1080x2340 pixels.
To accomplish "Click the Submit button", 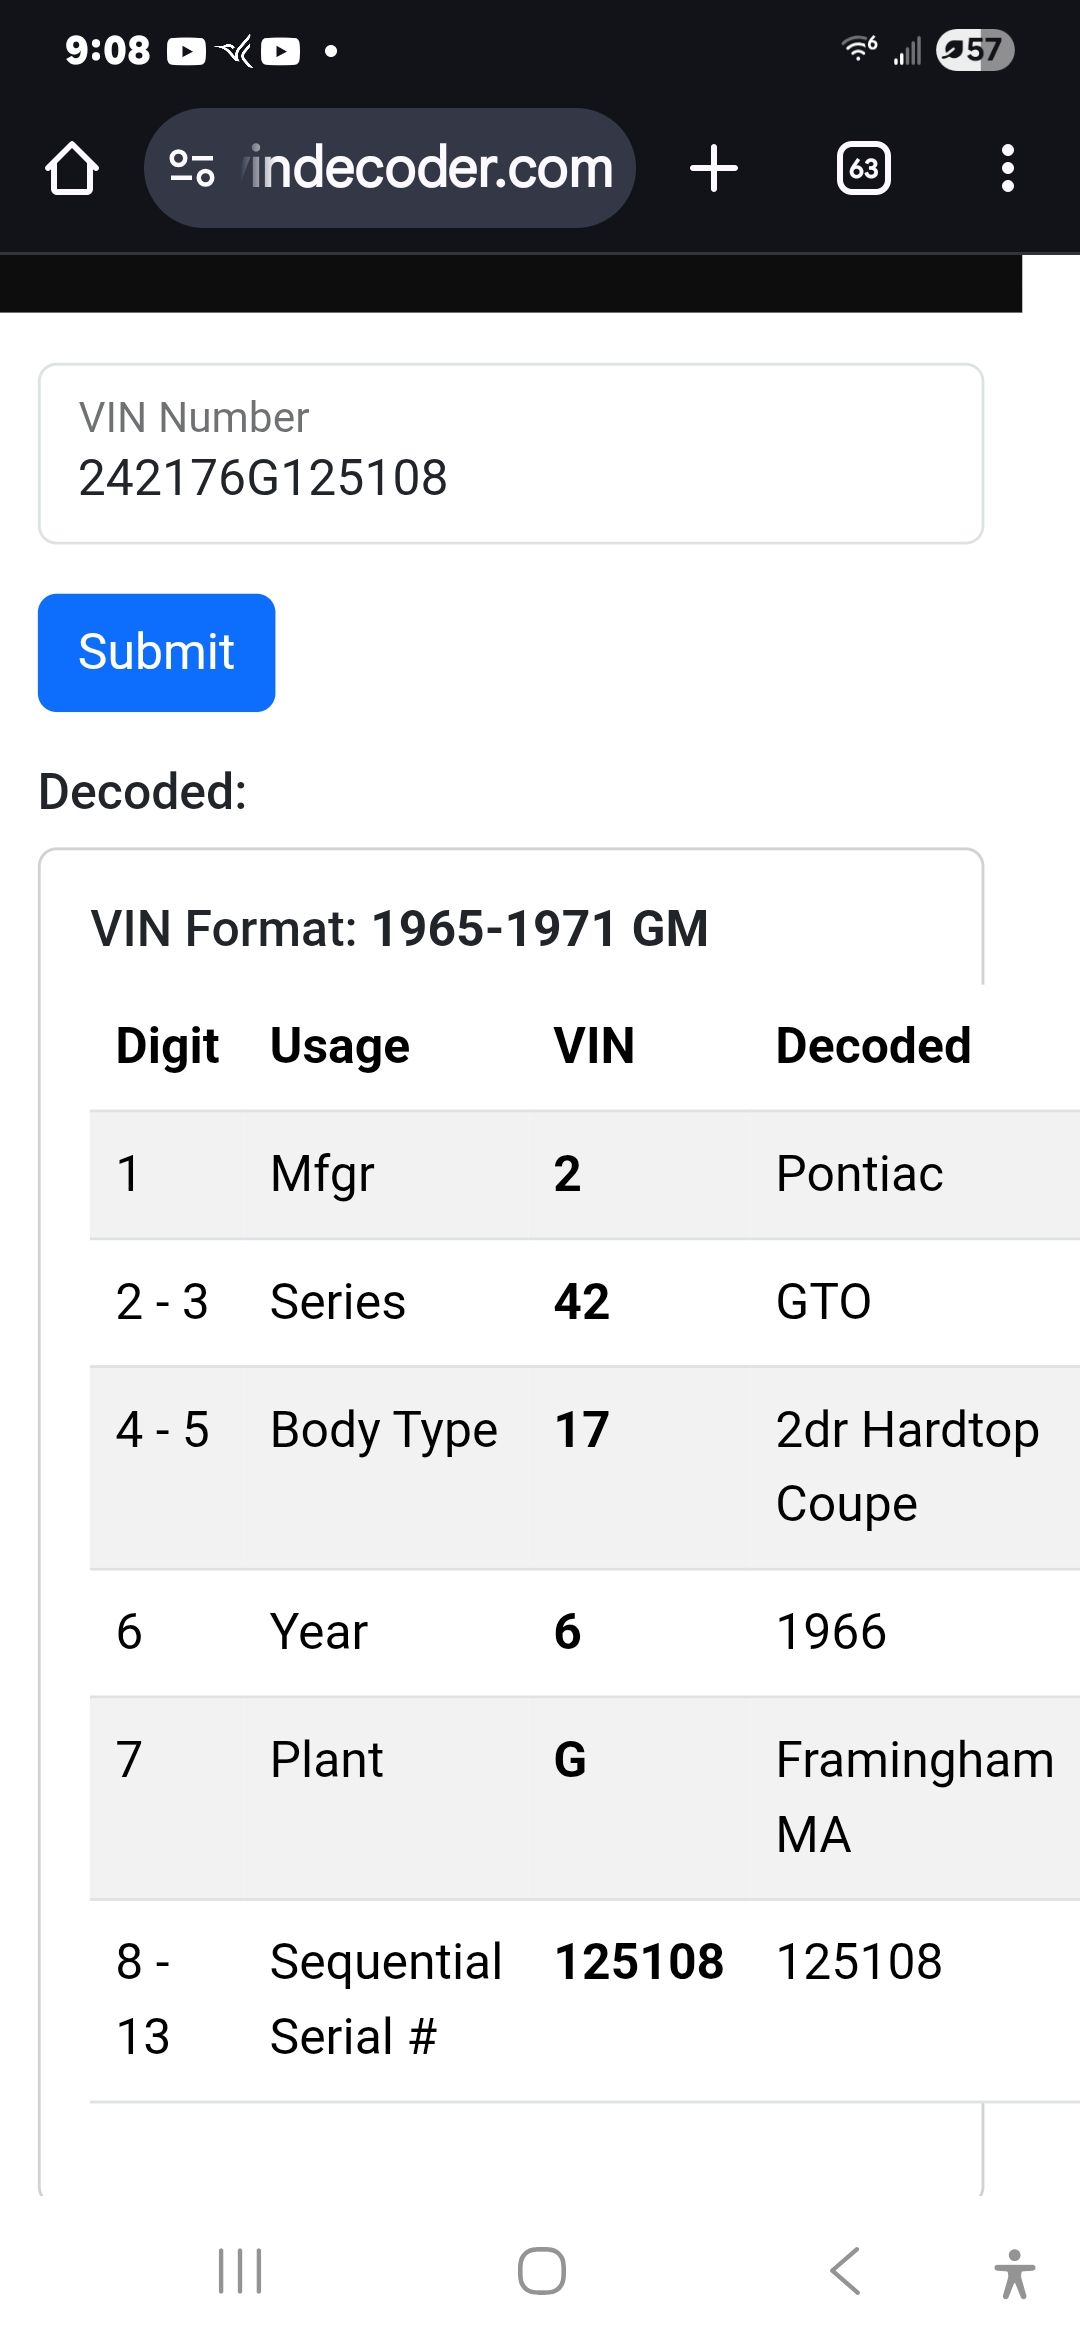I will coord(157,653).
